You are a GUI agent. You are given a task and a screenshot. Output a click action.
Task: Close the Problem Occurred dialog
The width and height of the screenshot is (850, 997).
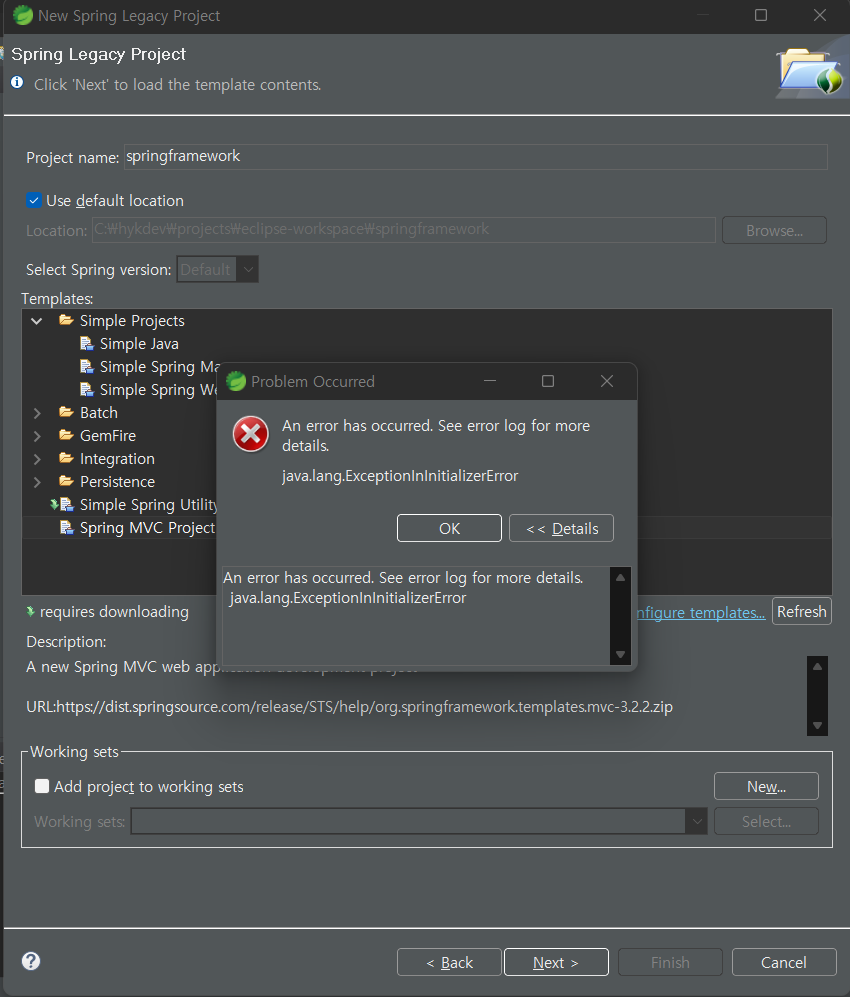tap(607, 381)
